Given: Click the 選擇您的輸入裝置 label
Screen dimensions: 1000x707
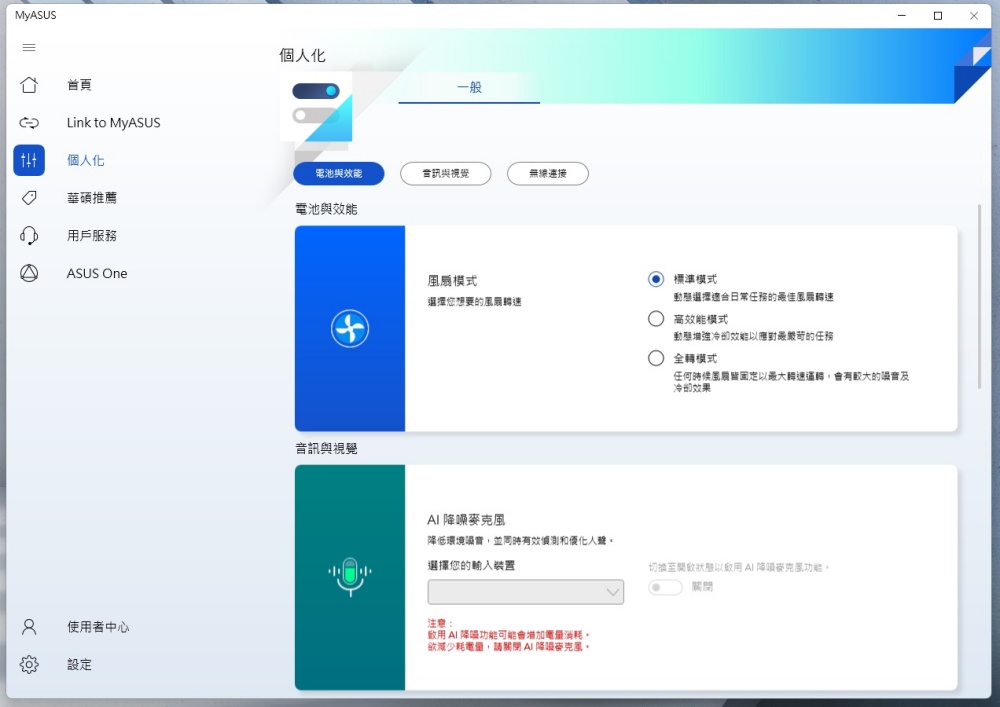Looking at the screenshot, I should tap(471, 565).
